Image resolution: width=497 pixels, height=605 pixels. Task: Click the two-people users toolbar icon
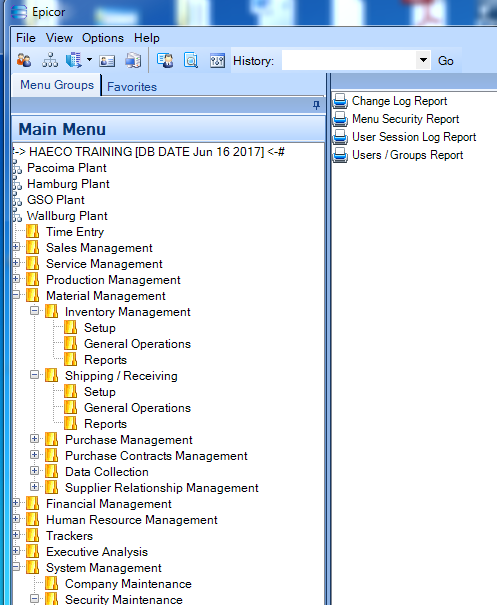[24, 61]
